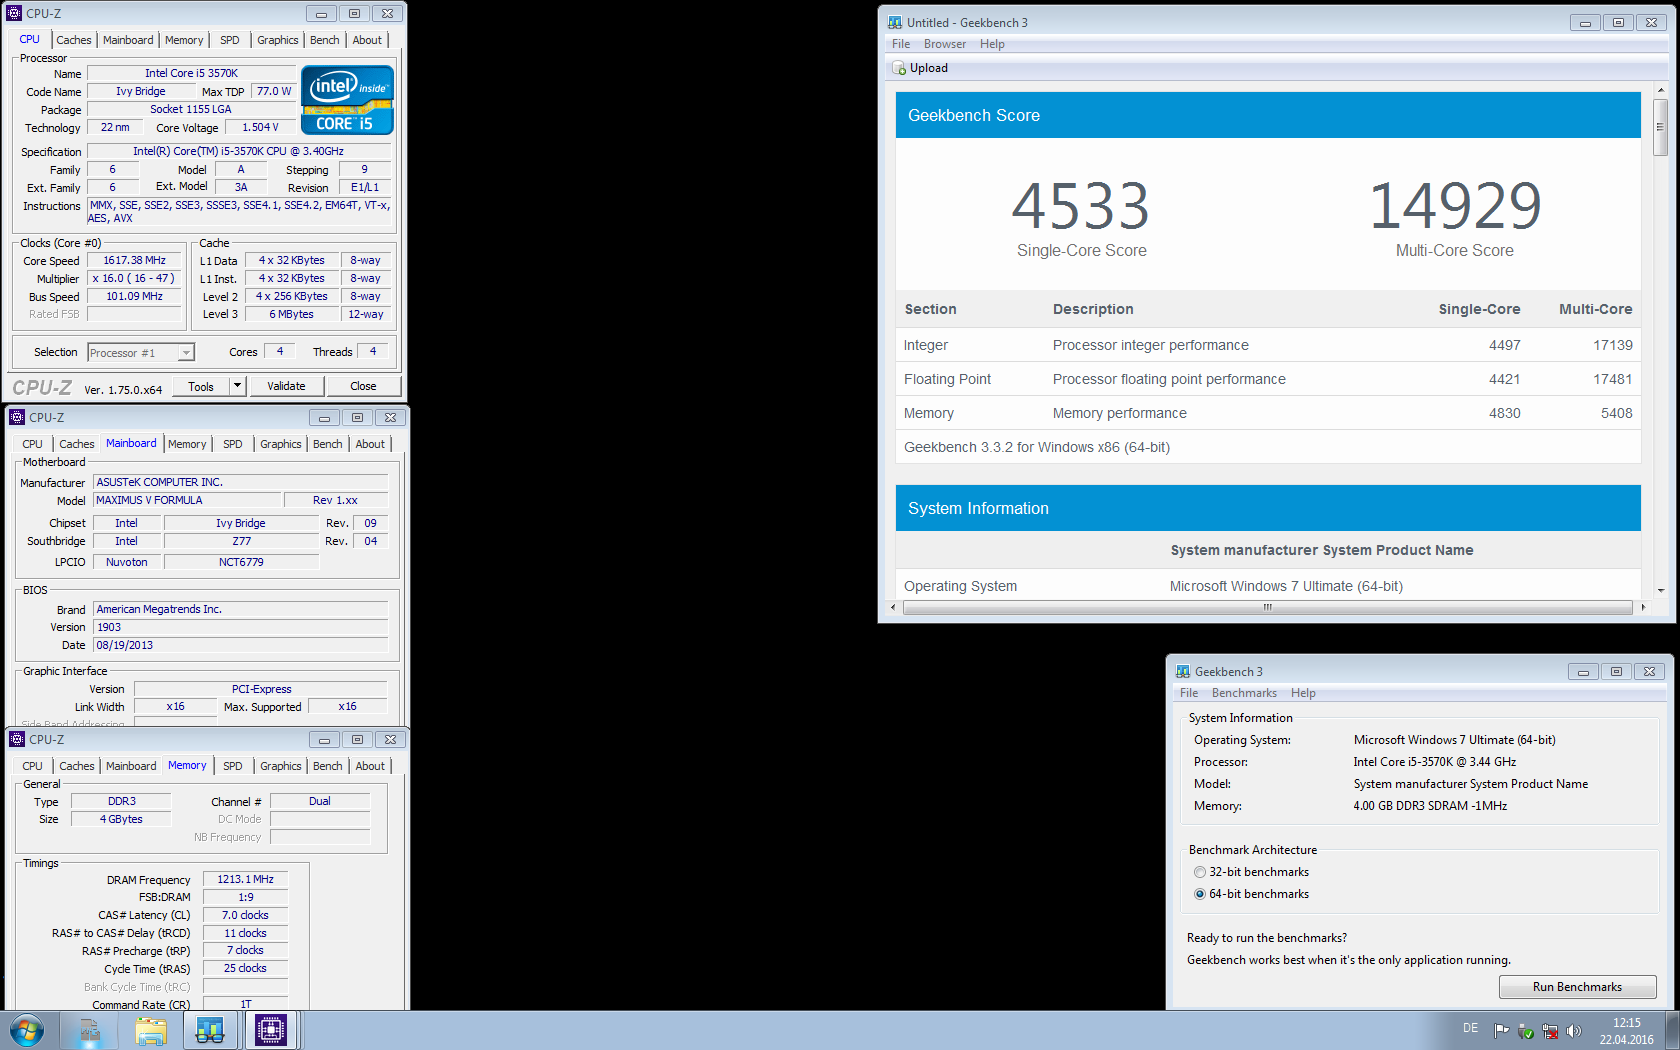Image resolution: width=1680 pixels, height=1050 pixels.
Task: Click the Intel Core i5 3570K name field
Action: (x=191, y=73)
